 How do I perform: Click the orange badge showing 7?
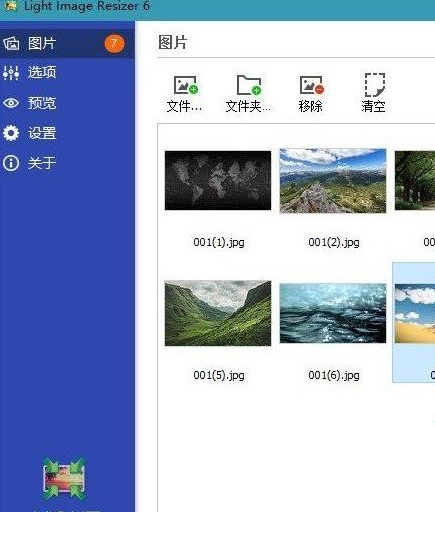tap(114, 44)
